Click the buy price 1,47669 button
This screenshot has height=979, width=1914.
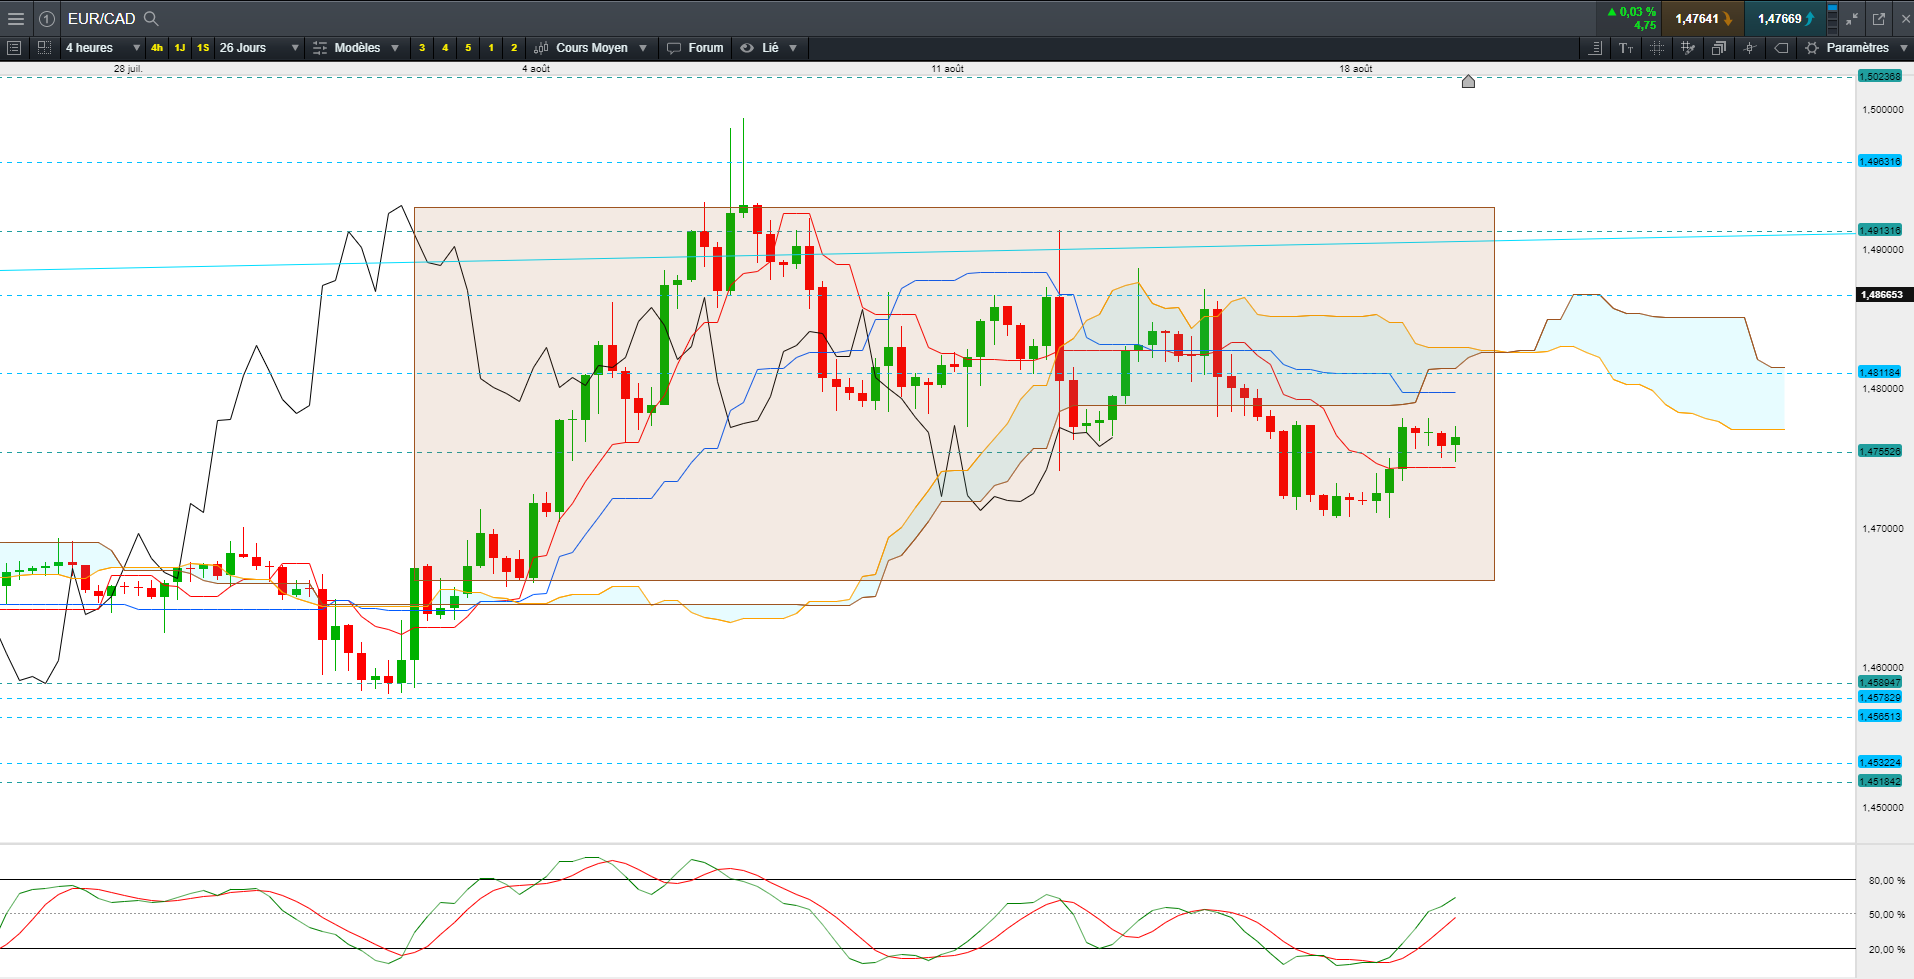point(1785,19)
